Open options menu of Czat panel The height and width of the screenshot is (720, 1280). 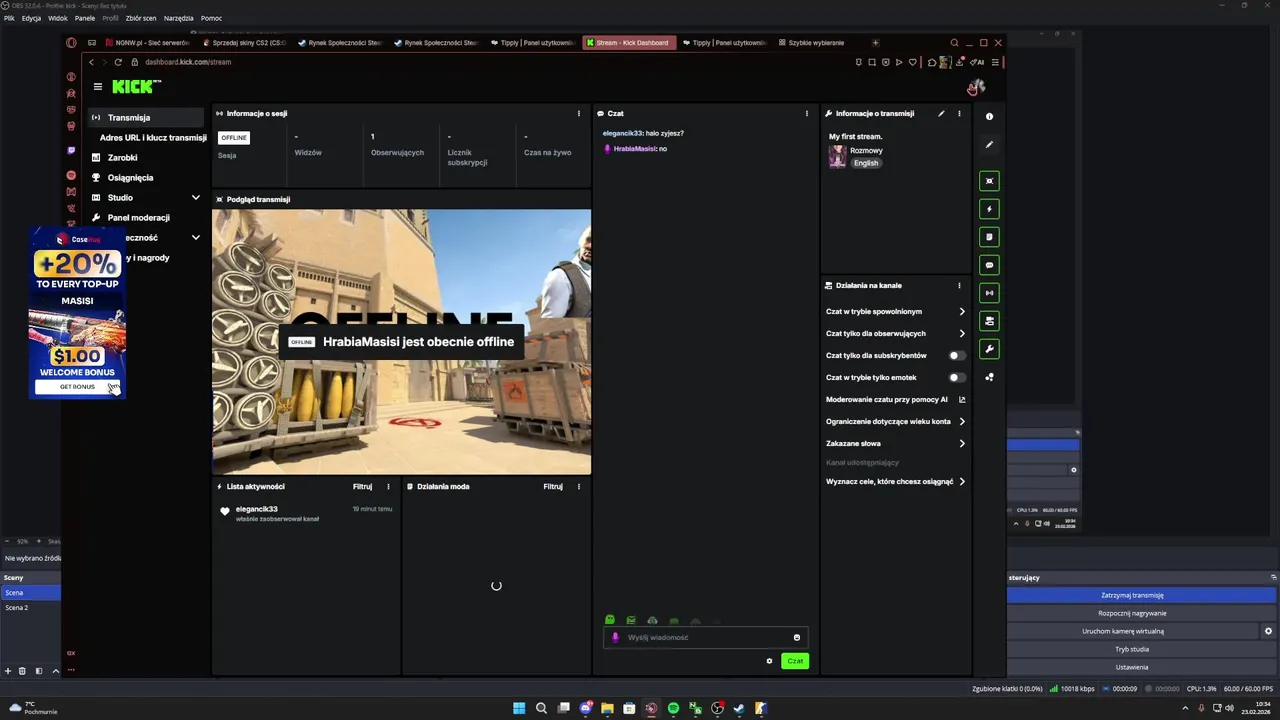[x=807, y=114]
